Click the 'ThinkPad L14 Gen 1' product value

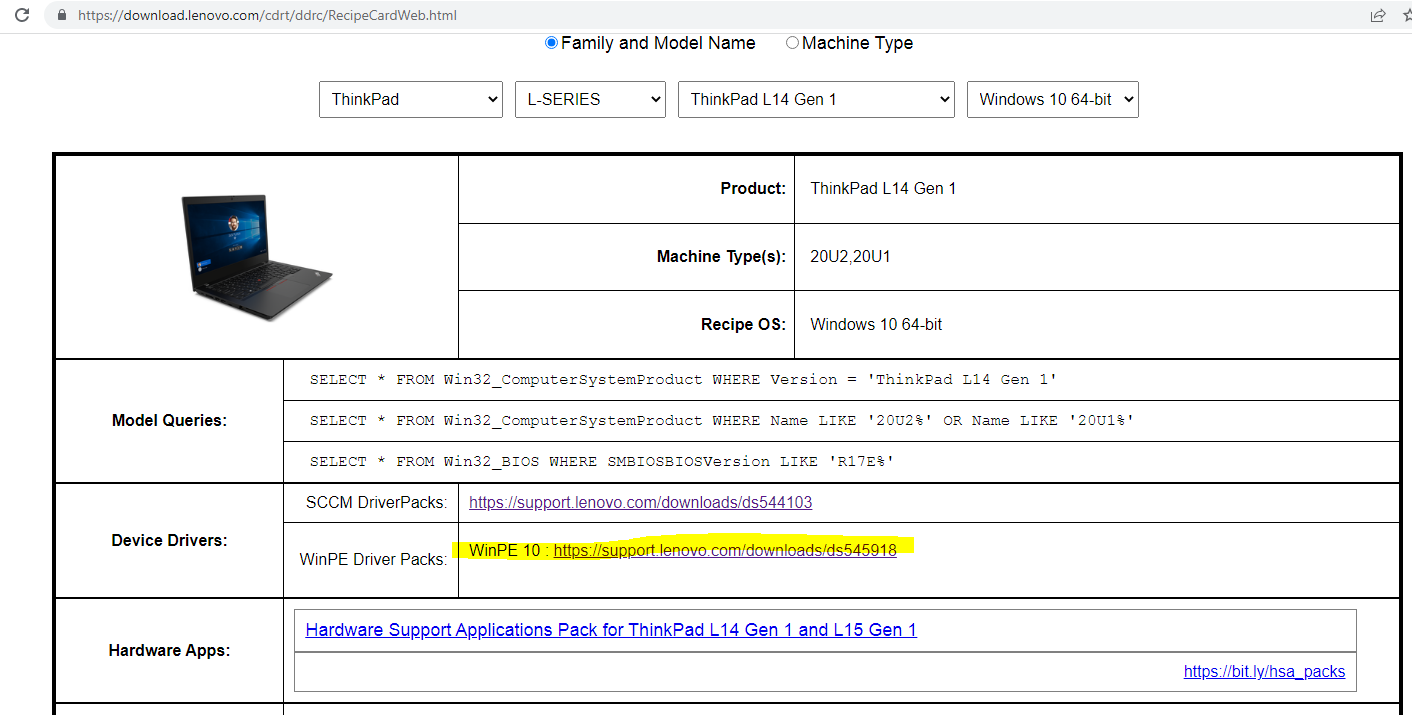[883, 188]
